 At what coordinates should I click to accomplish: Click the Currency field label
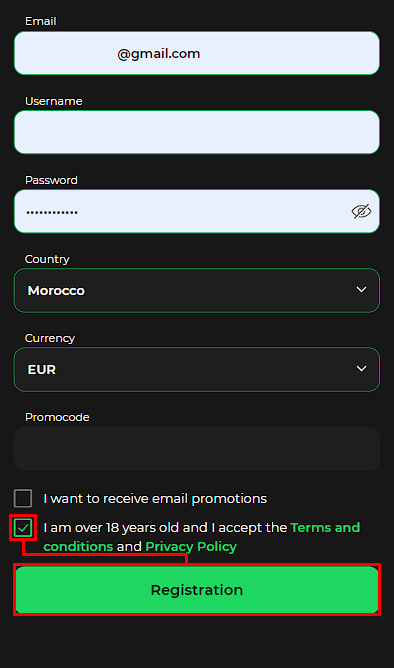point(50,338)
